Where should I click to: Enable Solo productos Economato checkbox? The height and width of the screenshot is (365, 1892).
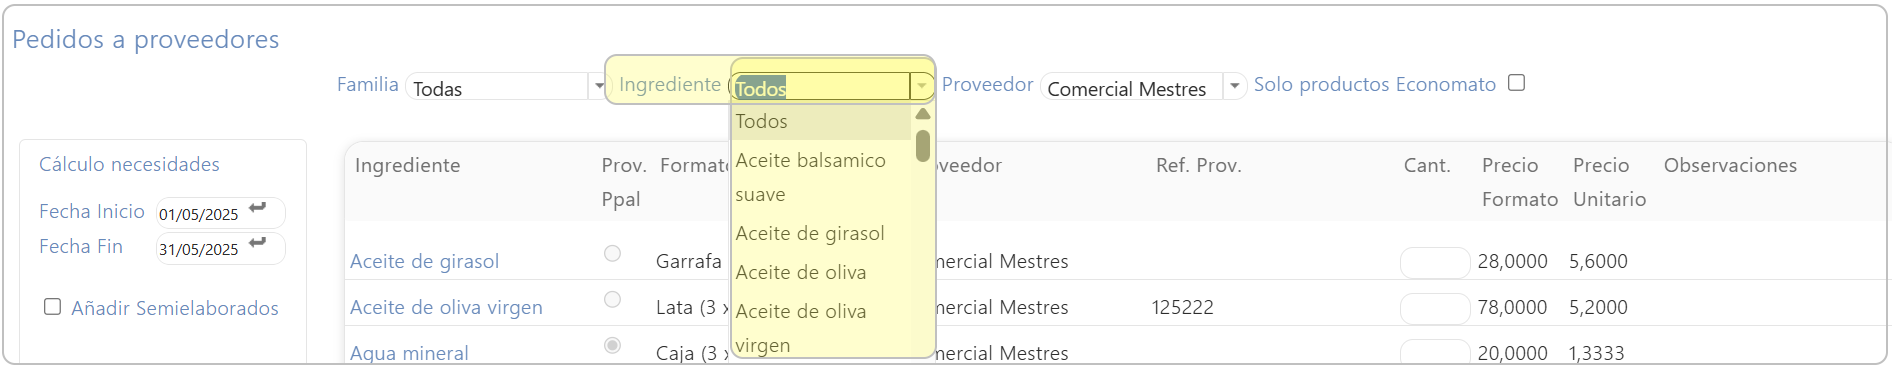[x=1516, y=83]
